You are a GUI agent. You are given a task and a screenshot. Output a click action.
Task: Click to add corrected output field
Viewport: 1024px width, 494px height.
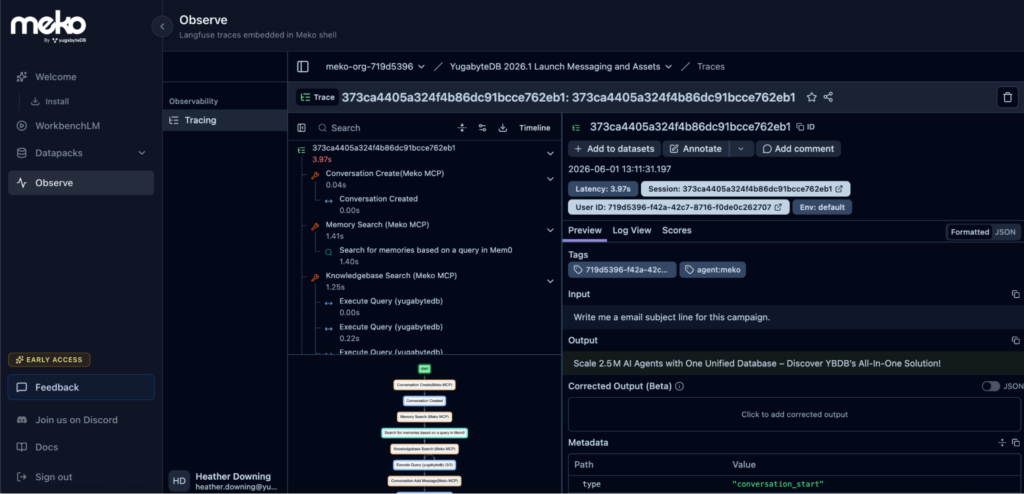[794, 414]
